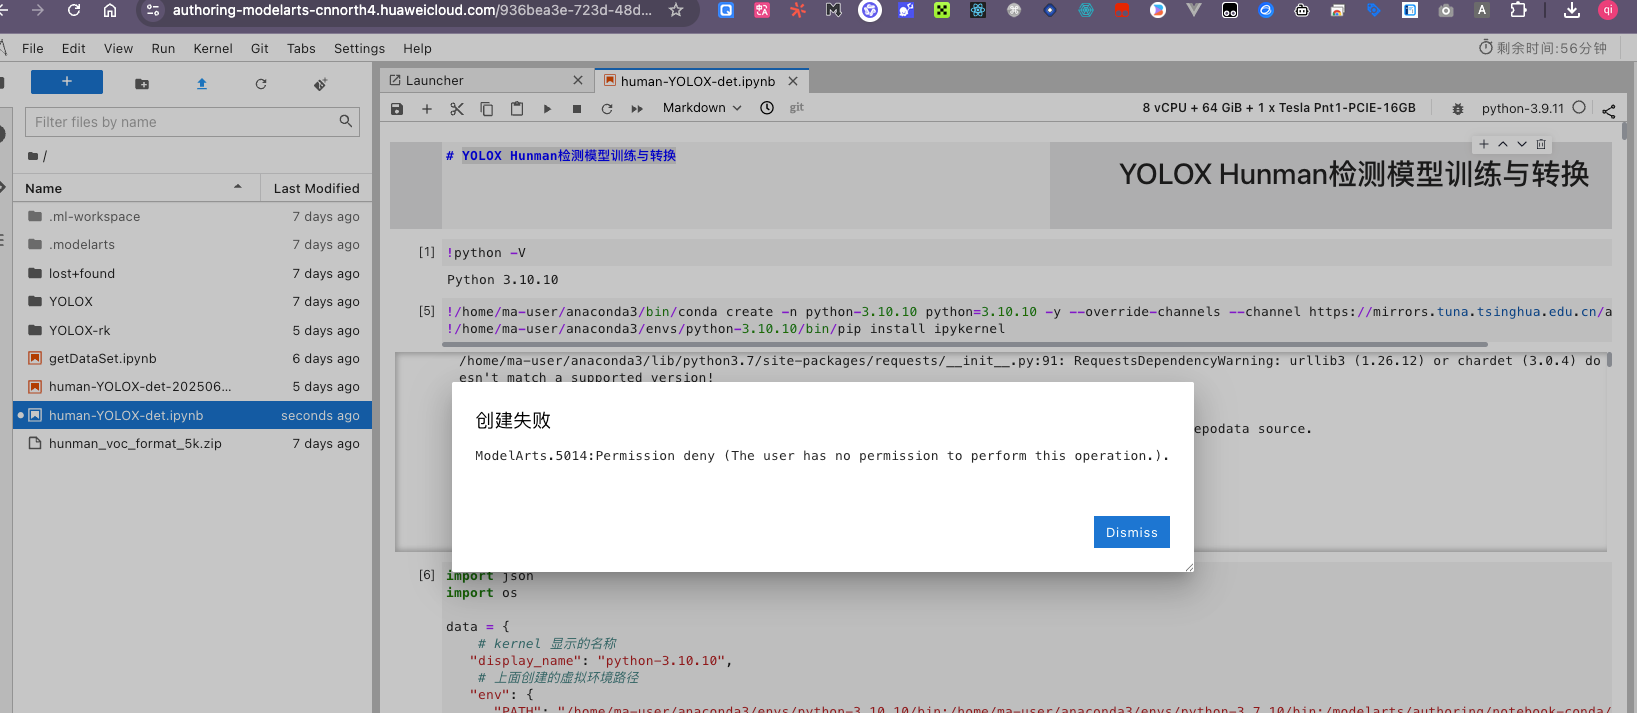The width and height of the screenshot is (1637, 713).
Task: Cut the selected cell with the scissors icon
Action: (457, 108)
